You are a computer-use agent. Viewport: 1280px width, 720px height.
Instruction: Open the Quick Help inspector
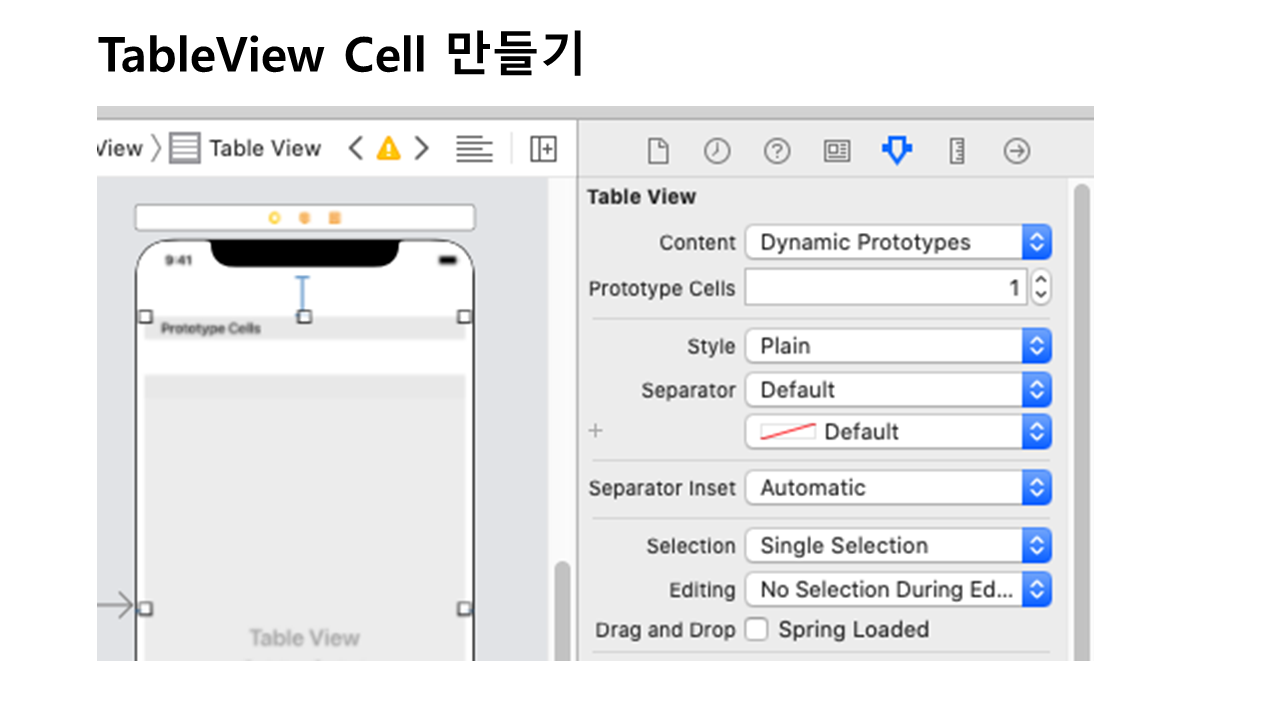tap(777, 151)
